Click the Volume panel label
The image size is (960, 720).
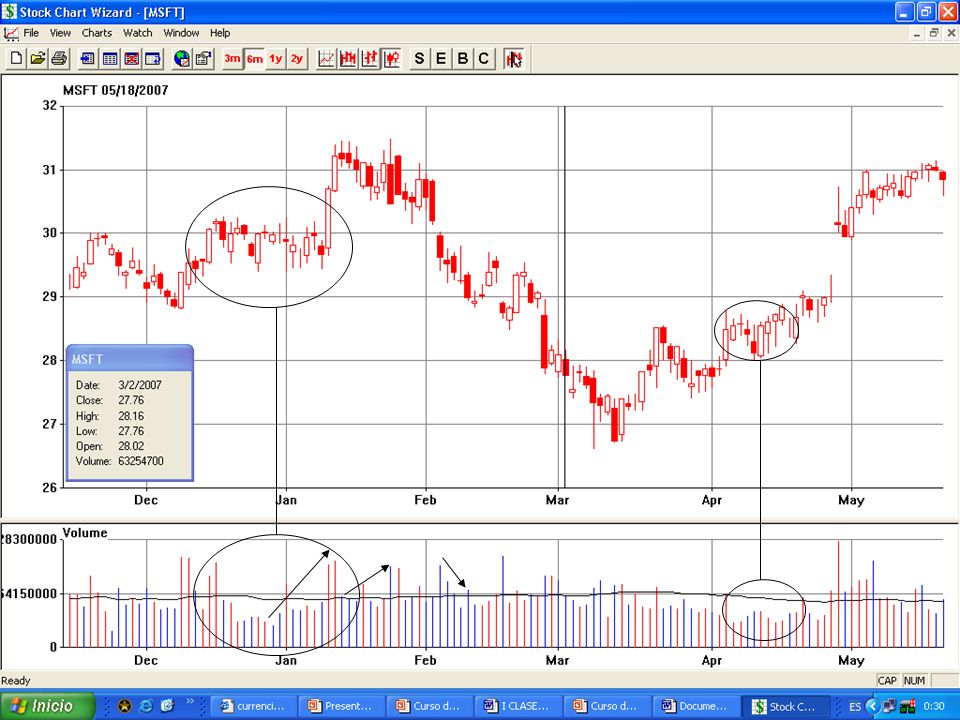[85, 533]
